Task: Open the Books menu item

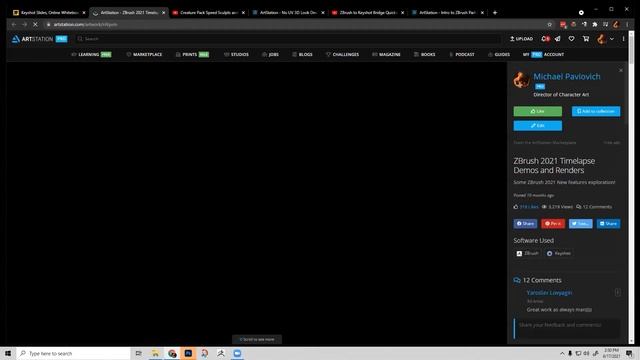Action: pos(424,54)
